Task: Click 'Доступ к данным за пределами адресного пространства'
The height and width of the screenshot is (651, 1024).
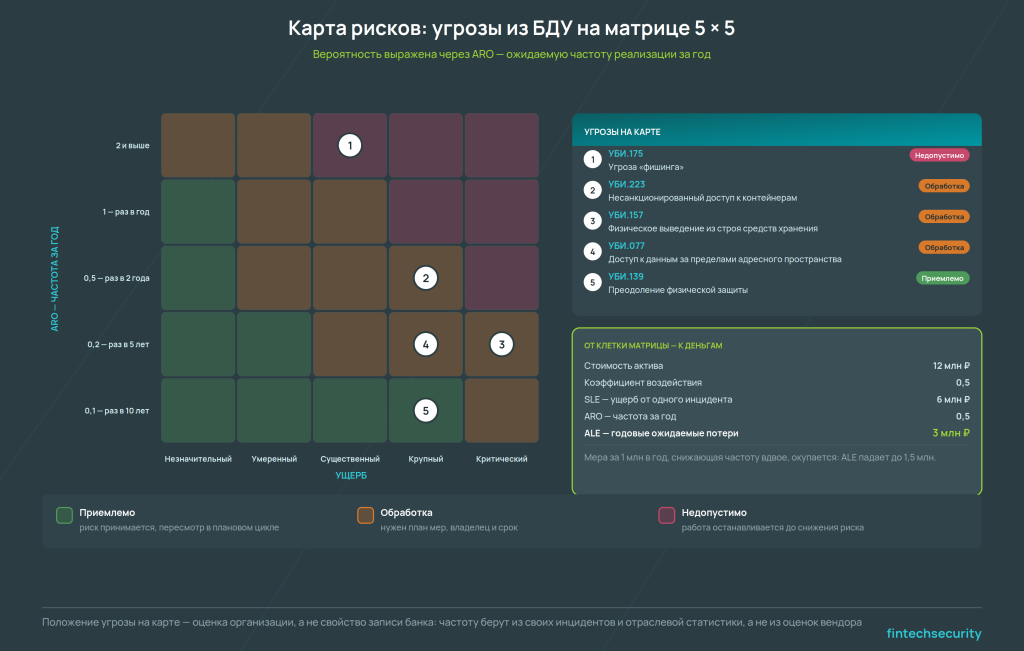Action: pyautogui.click(x=725, y=259)
